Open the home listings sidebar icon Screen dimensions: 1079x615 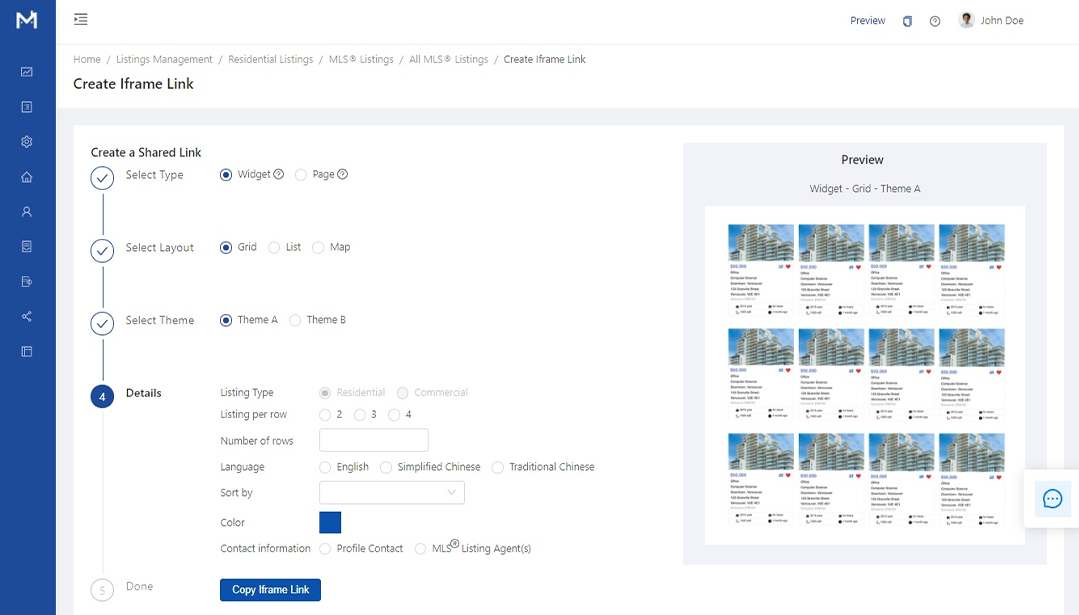(27, 177)
